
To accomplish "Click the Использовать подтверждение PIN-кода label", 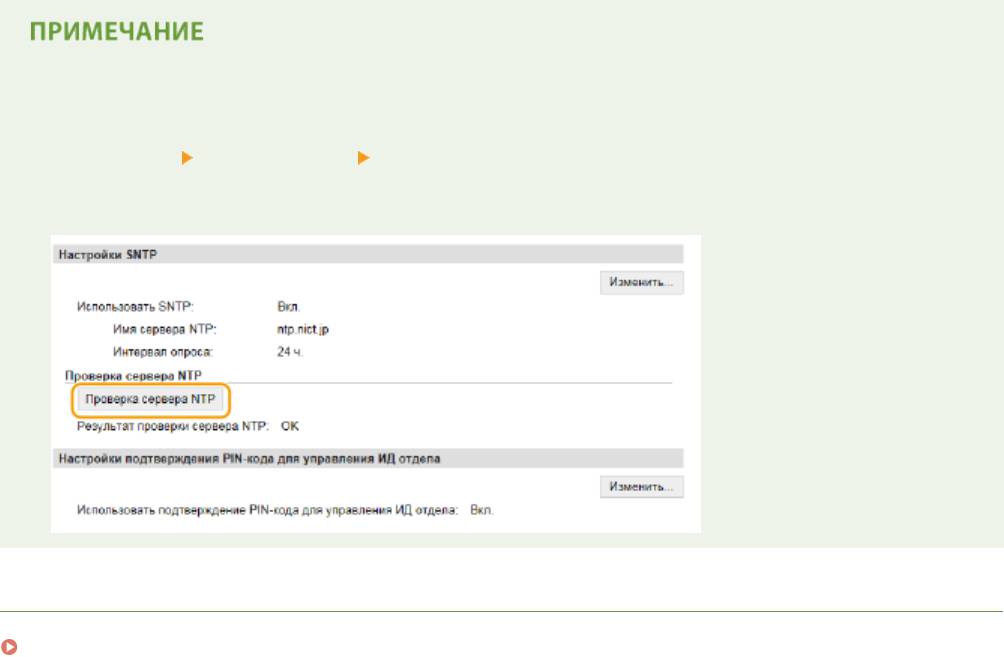I will tap(267, 510).
